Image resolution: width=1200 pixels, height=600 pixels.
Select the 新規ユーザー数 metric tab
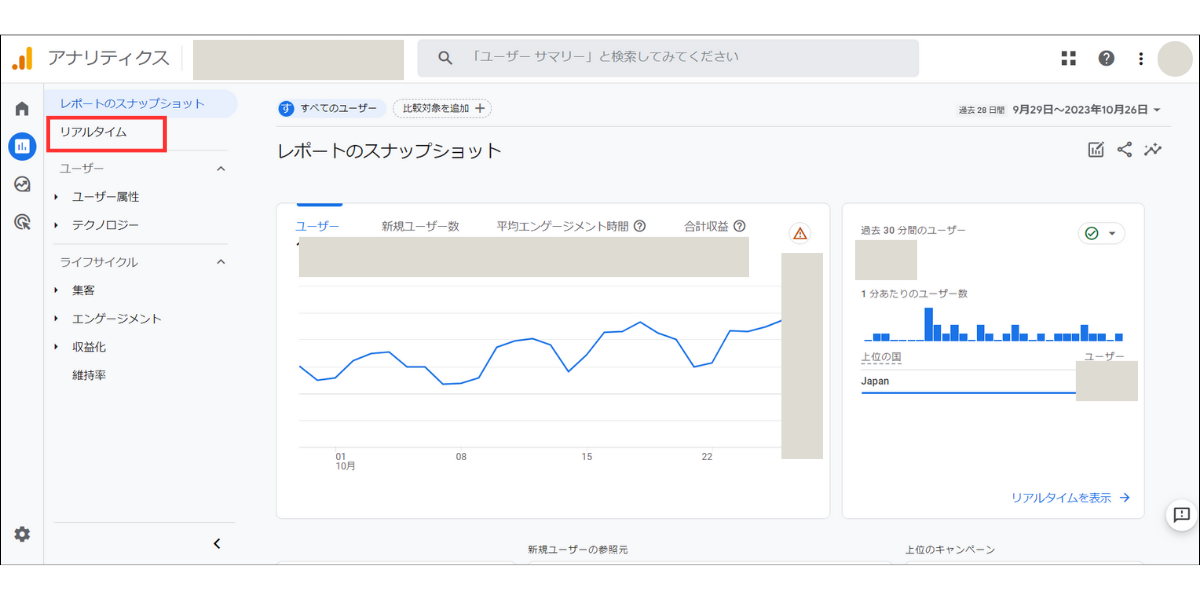click(420, 226)
